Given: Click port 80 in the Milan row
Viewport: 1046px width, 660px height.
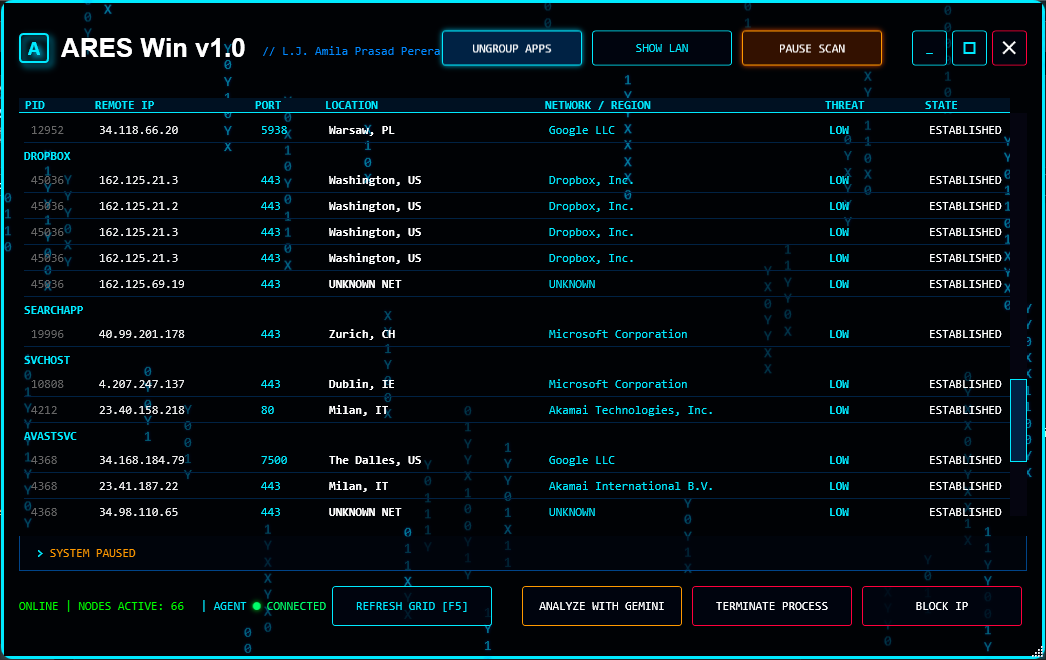Looking at the screenshot, I should (x=267, y=410).
